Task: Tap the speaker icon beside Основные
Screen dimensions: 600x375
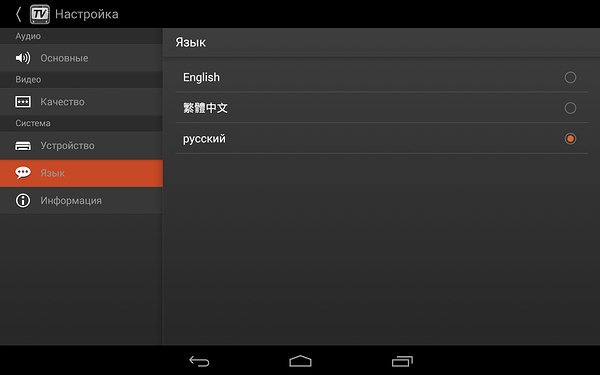Action: [23, 58]
